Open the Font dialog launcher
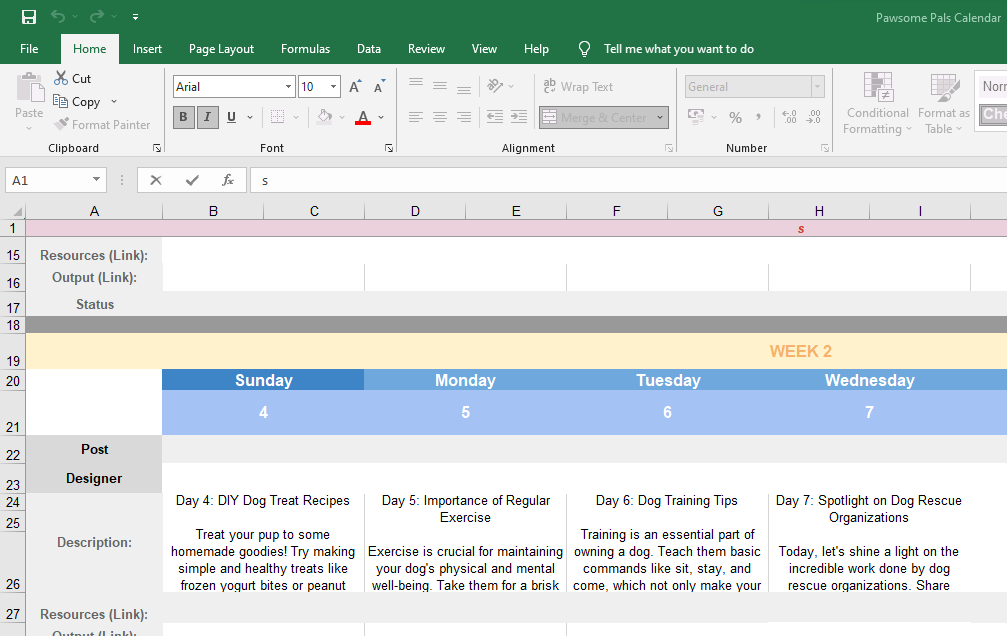This screenshot has height=636, width=1007. pyautogui.click(x=389, y=148)
